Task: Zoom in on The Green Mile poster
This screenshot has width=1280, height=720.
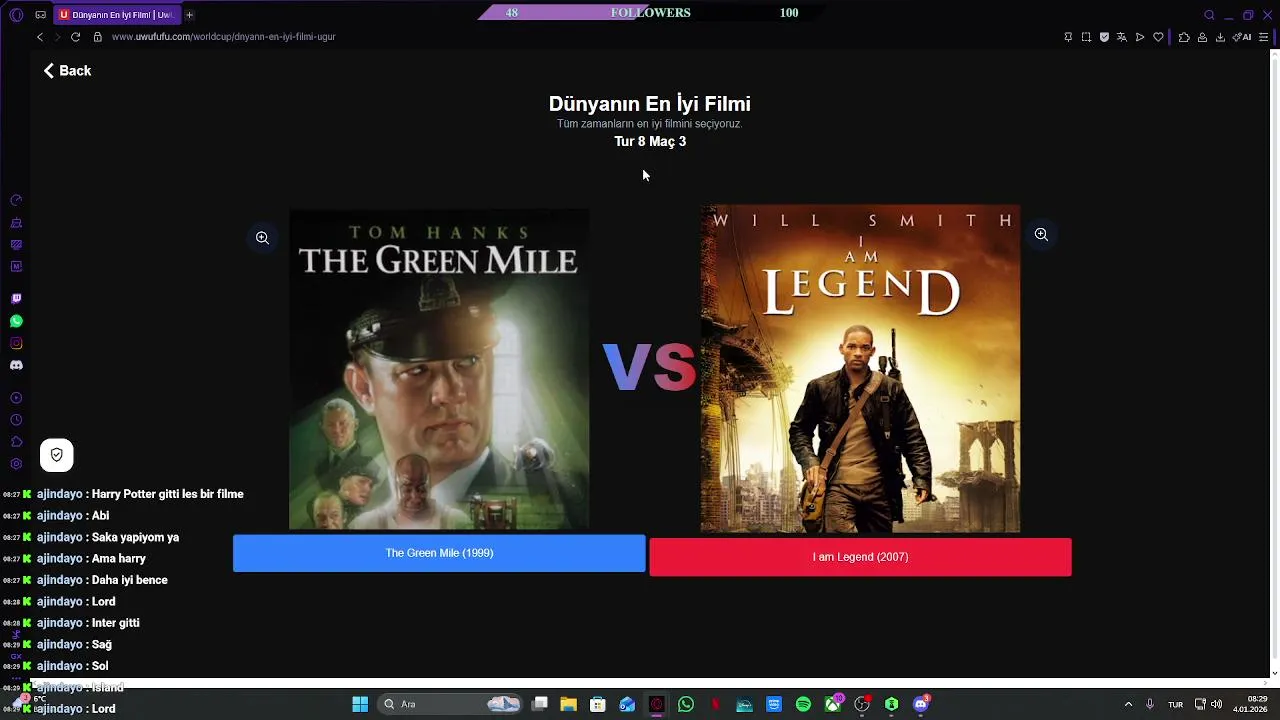Action: pyautogui.click(x=262, y=238)
